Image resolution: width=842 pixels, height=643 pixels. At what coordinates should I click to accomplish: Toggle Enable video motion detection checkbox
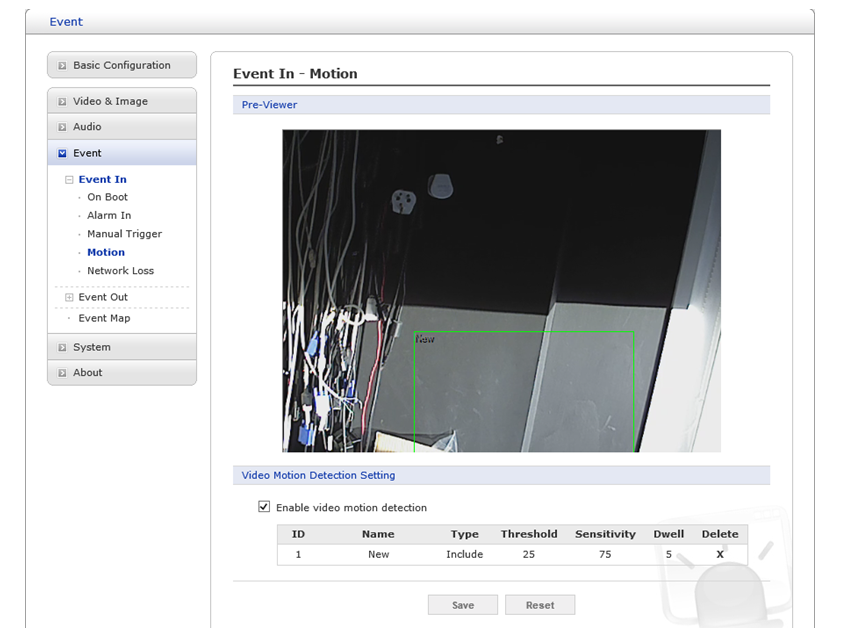(264, 507)
